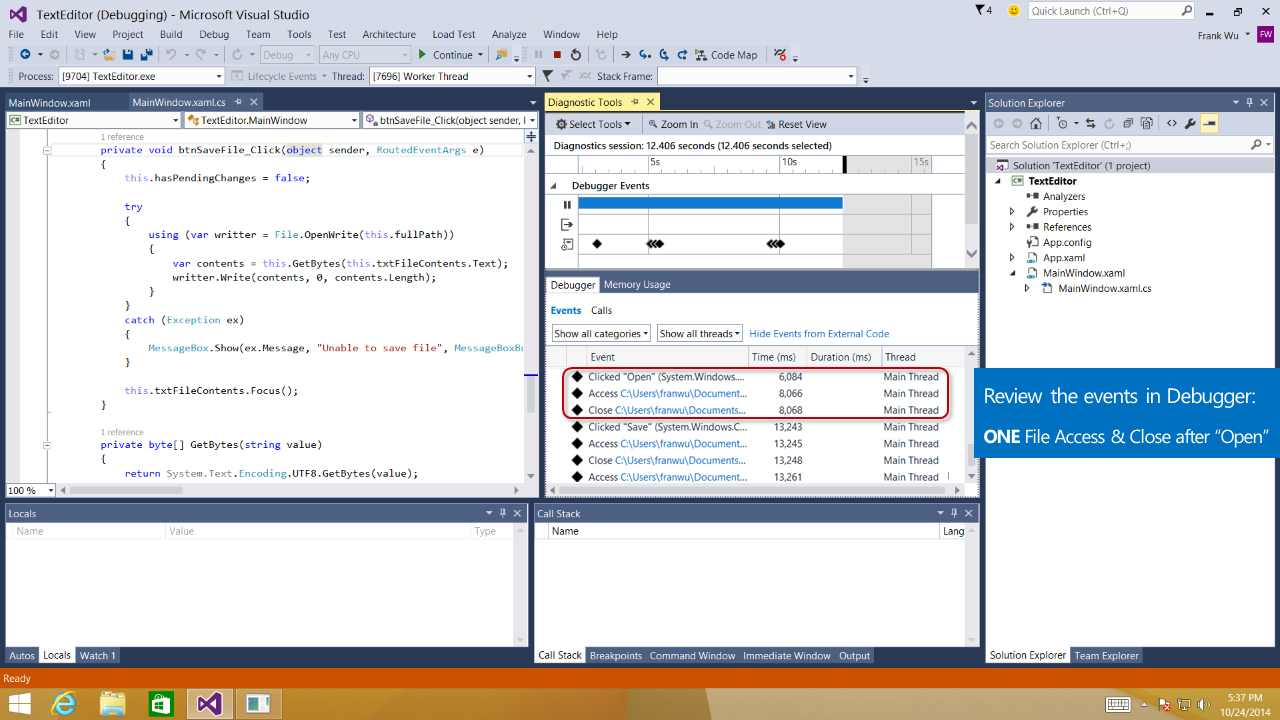Open Internet Explorer from the taskbar
Image resolution: width=1280 pixels, height=720 pixels.
[x=64, y=704]
